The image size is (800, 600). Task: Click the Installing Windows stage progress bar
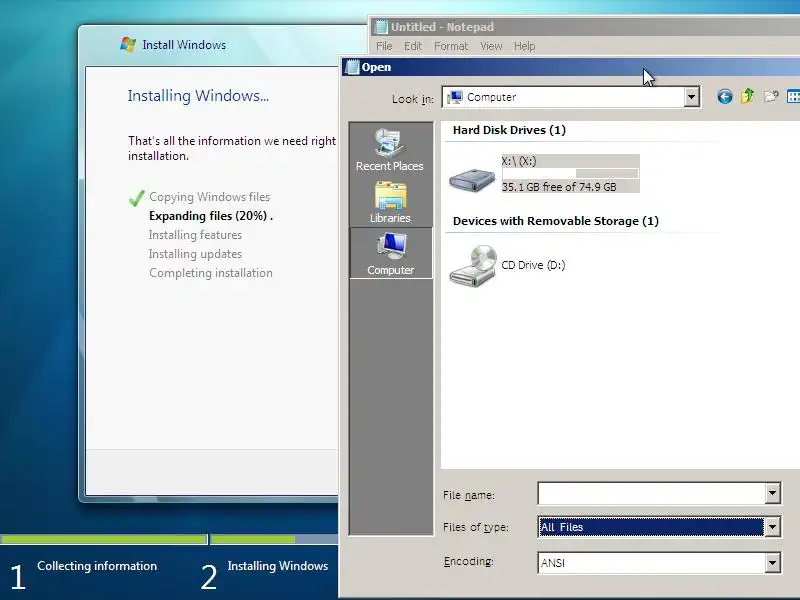pos(274,539)
